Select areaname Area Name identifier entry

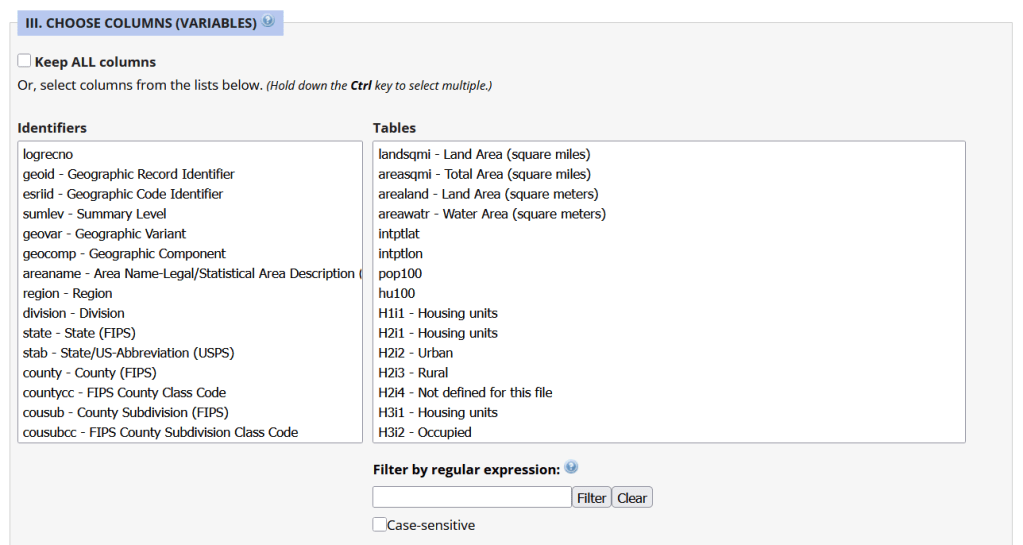point(188,273)
